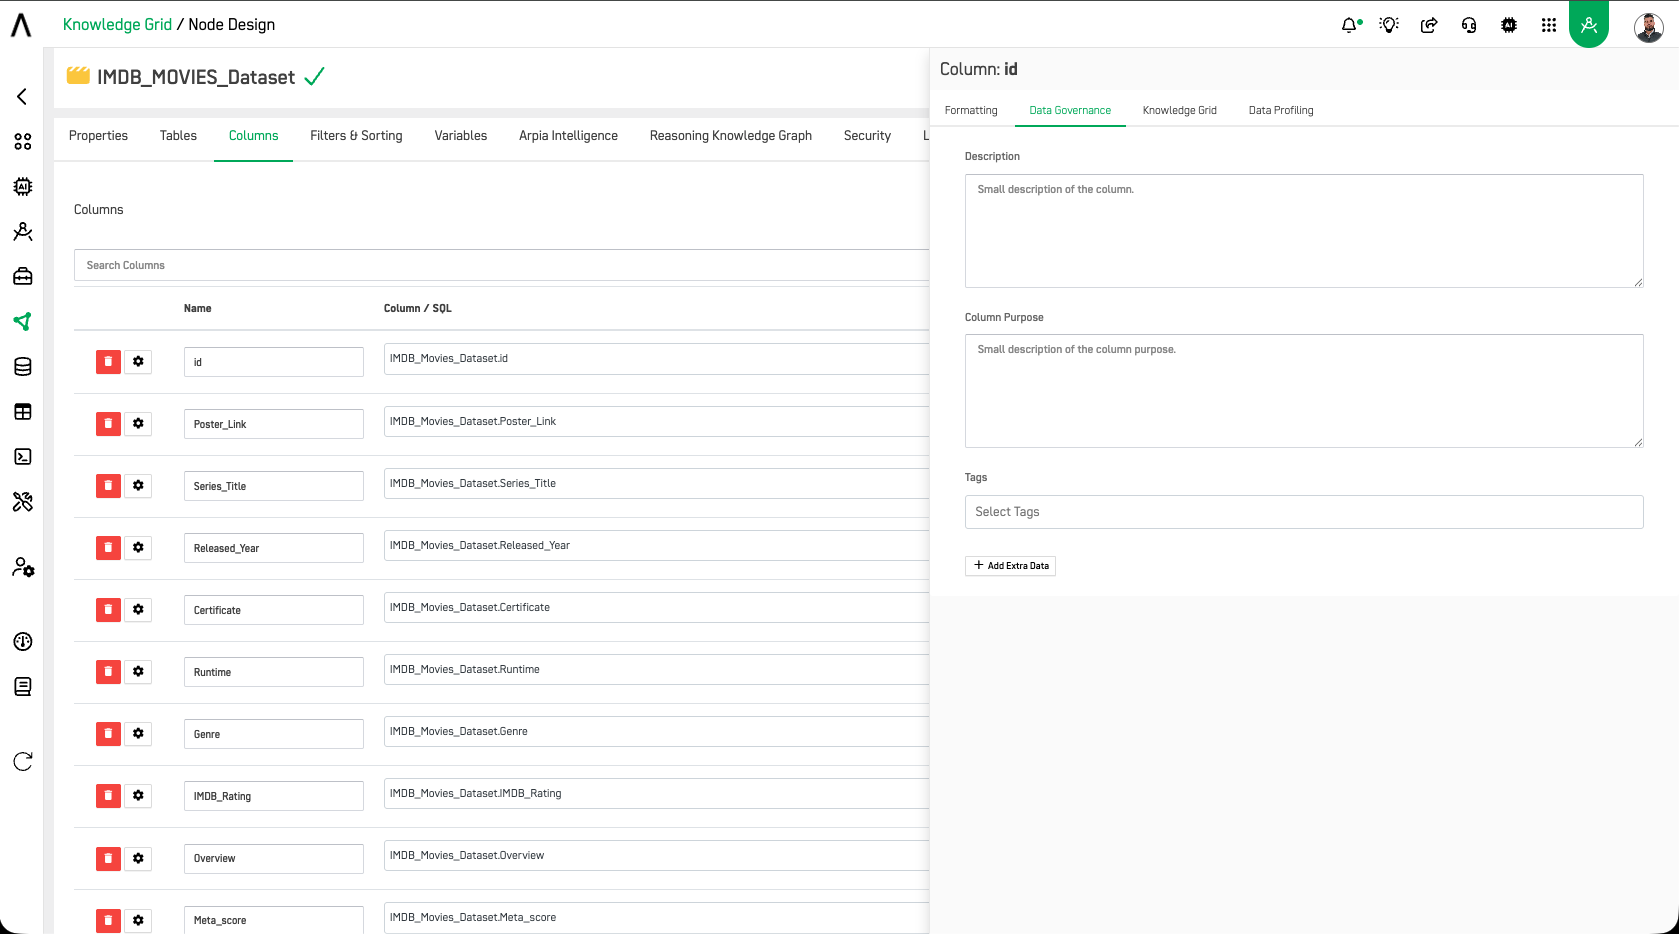
Task: Click the IMDB_Movies_Dataset.Runtime SQL field
Action: click(x=656, y=670)
